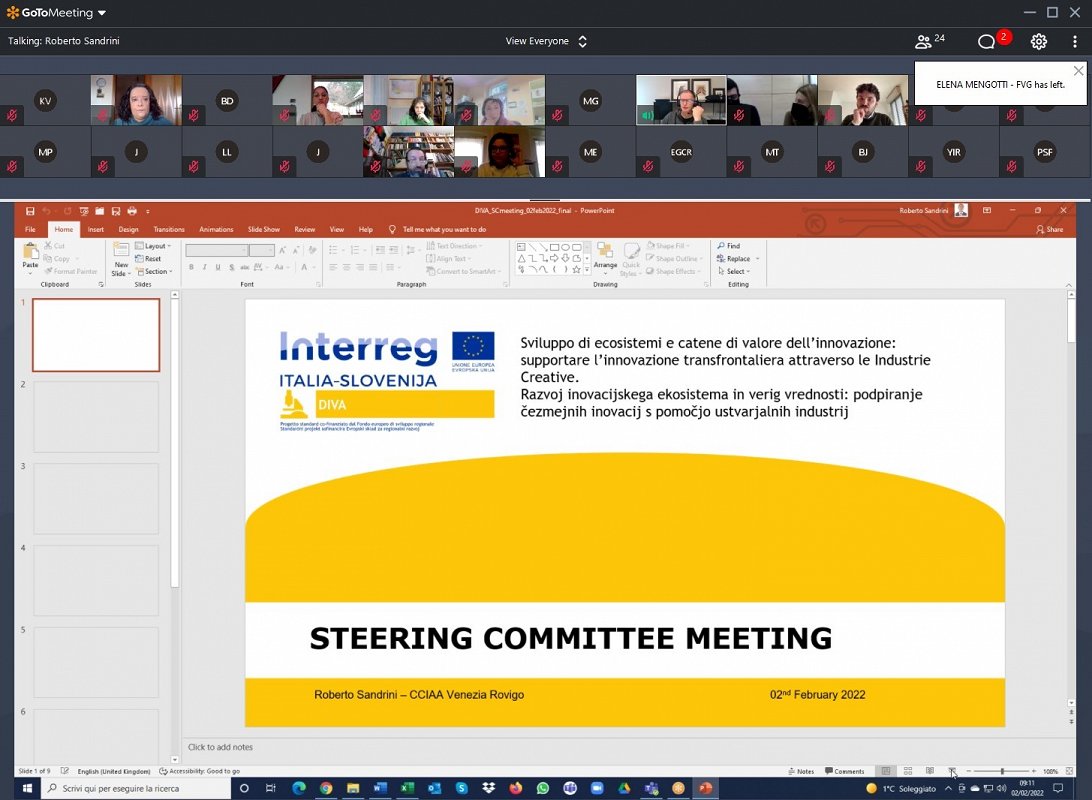This screenshot has width=1092, height=800.
Task: Switch to the Slide Show tab
Action: 263,229
